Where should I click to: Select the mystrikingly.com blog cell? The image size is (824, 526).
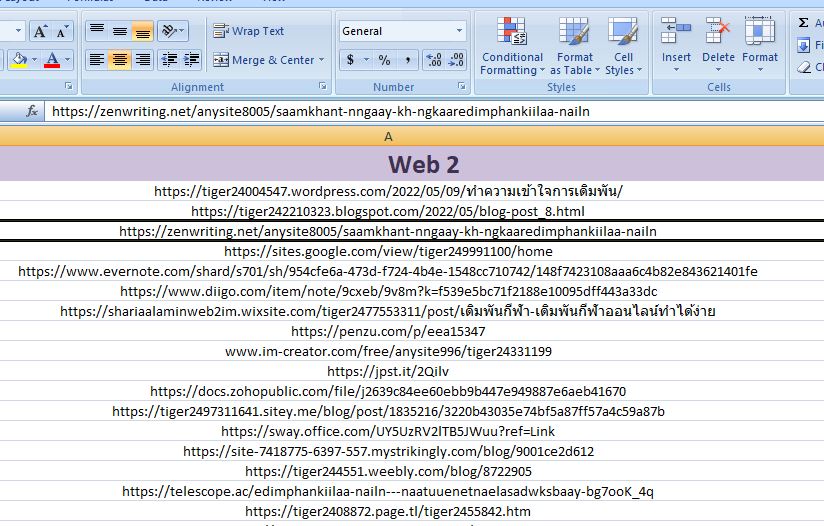412,451
